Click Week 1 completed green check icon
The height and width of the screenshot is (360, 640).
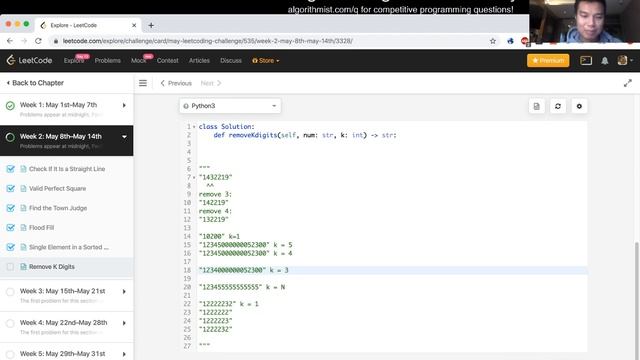(10, 106)
